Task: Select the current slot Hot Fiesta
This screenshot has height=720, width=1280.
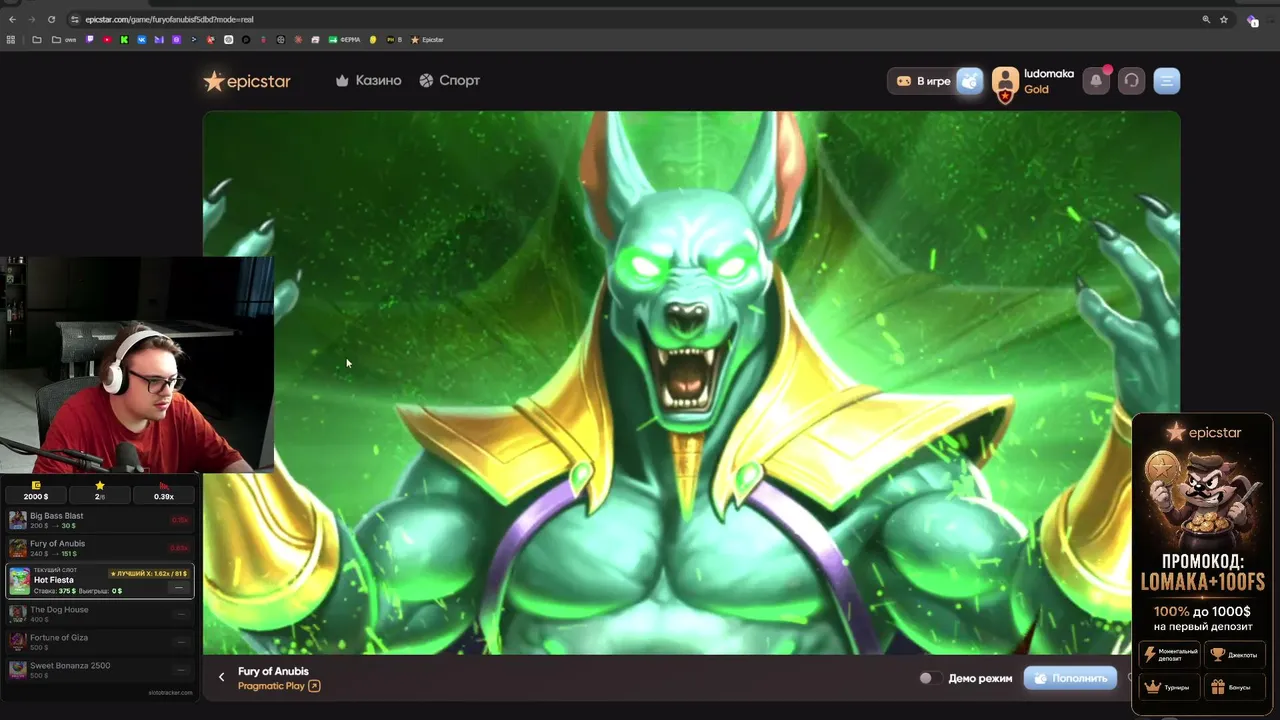Action: (x=100, y=581)
